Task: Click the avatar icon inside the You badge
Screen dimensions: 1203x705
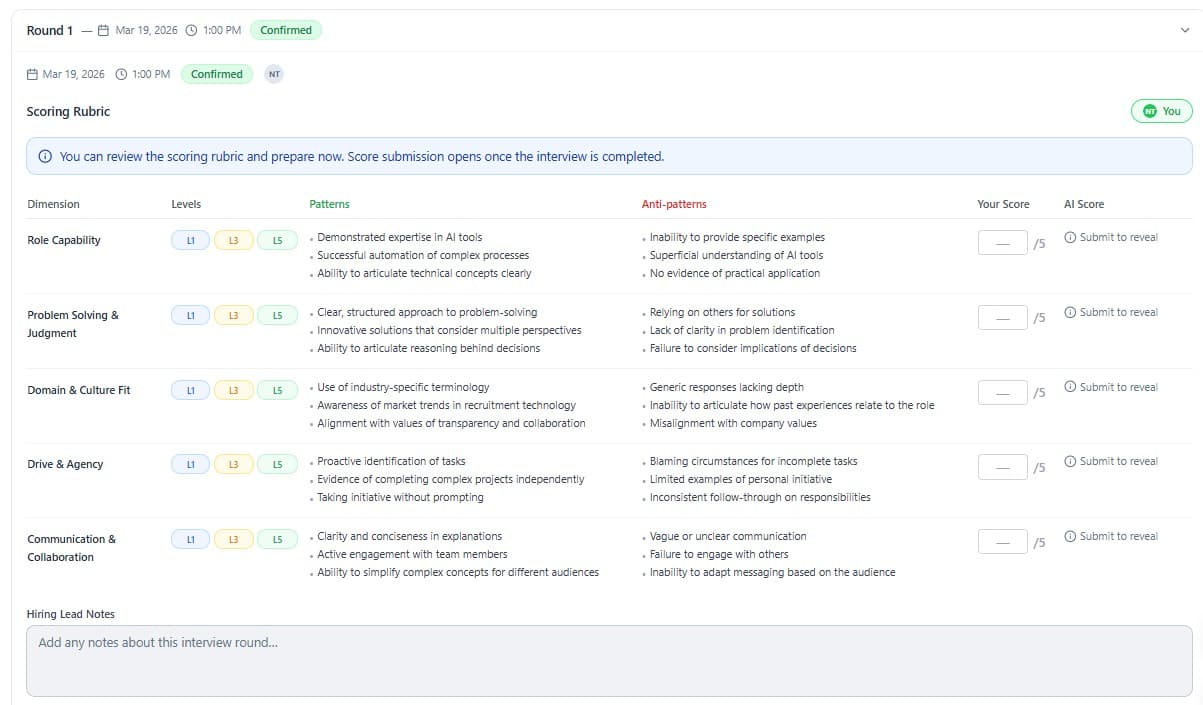Action: tap(1148, 111)
